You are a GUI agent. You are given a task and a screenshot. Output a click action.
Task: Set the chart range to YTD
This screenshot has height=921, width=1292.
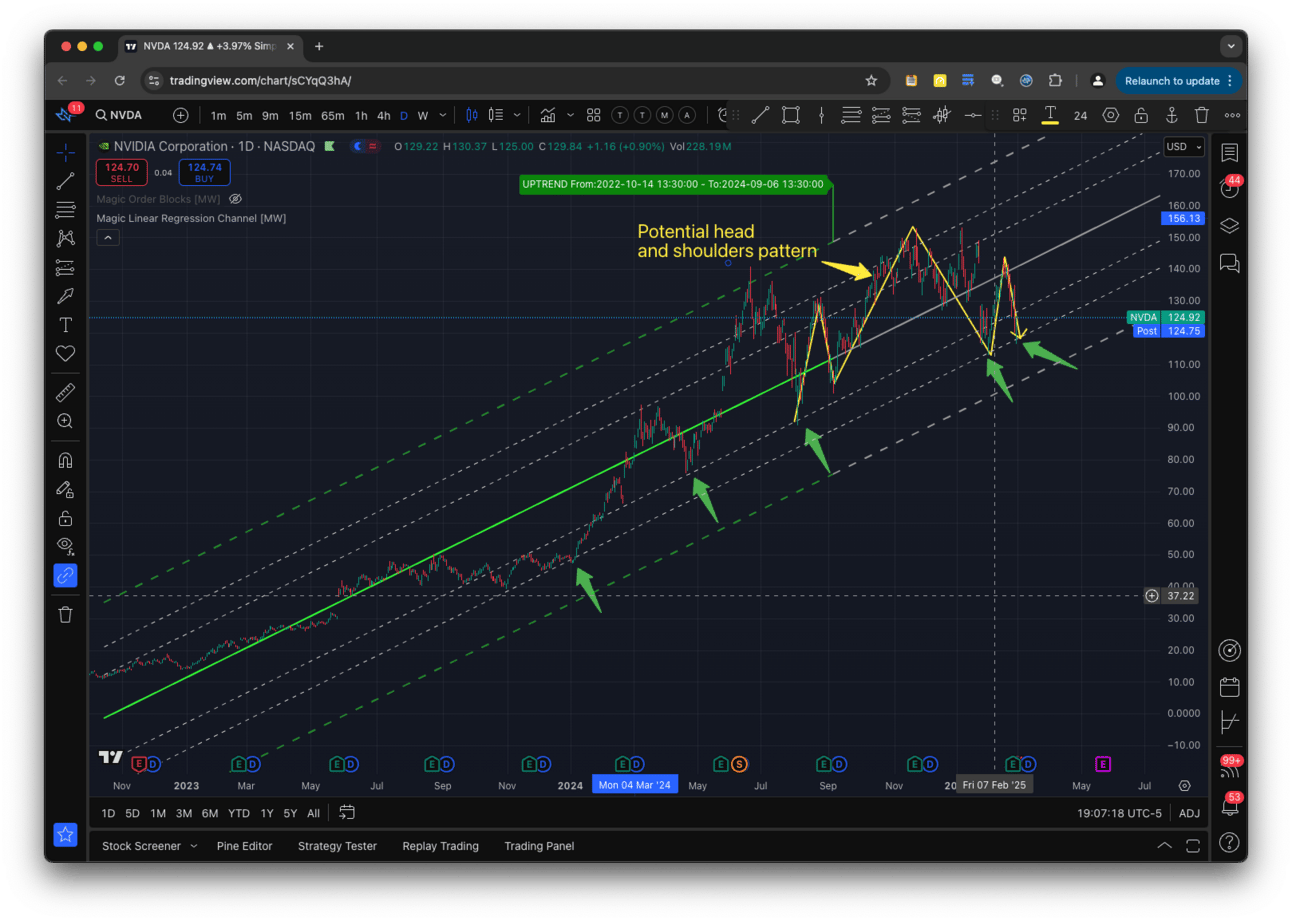tap(239, 813)
